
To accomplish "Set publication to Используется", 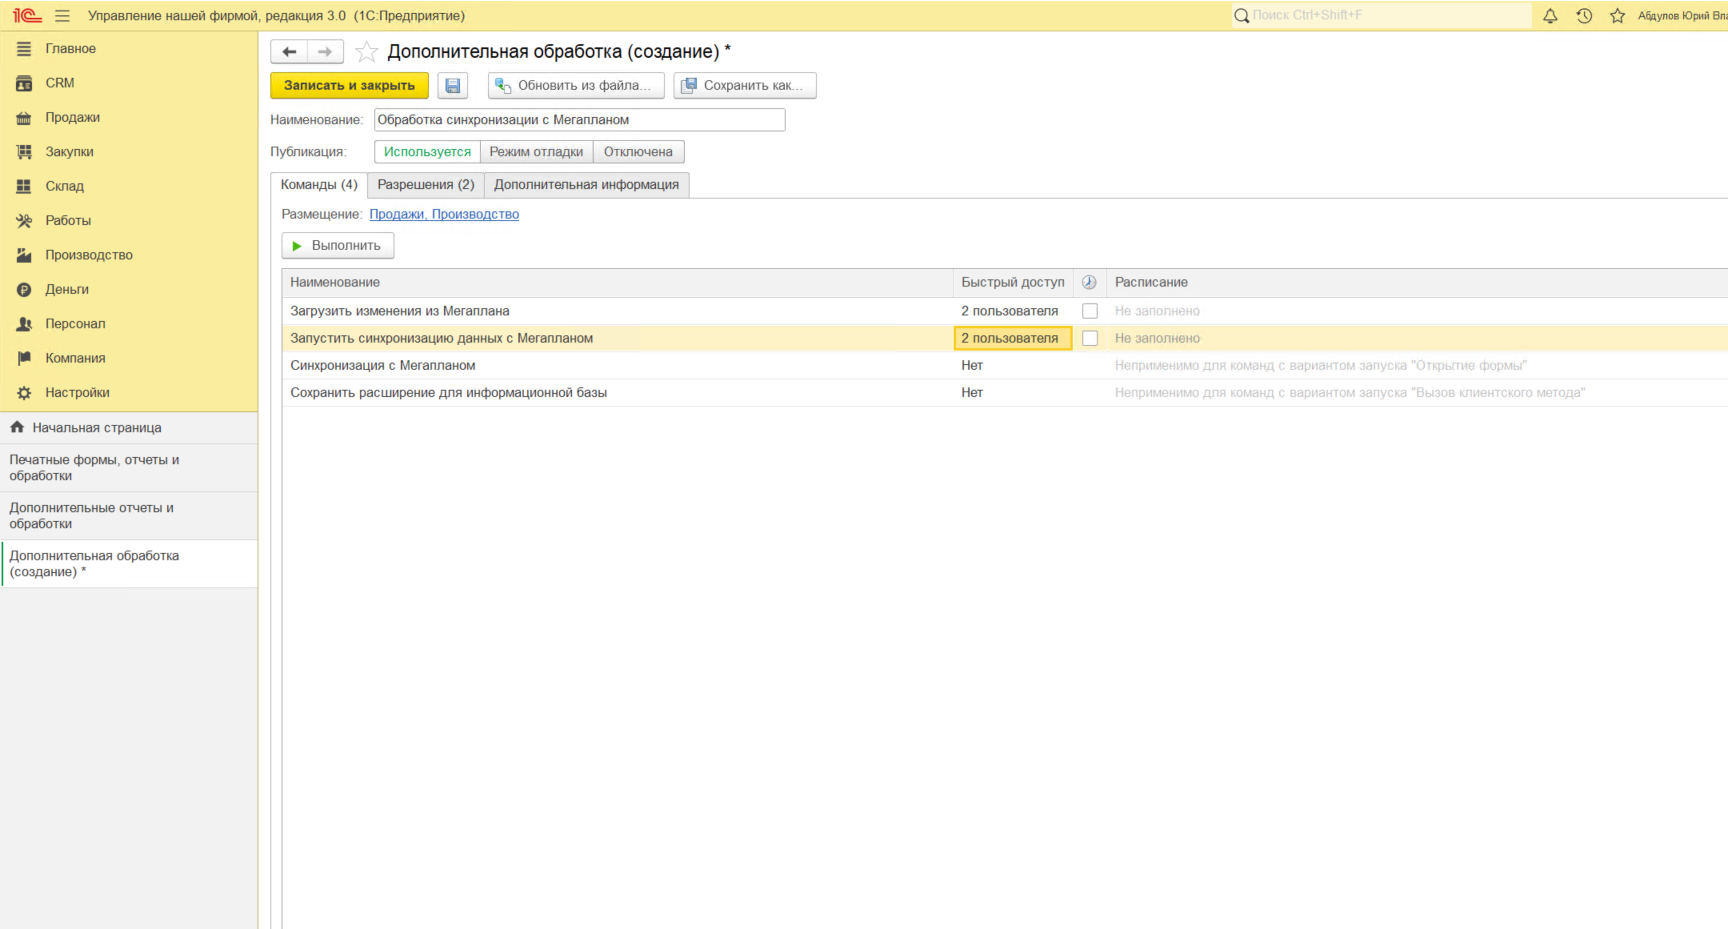I will [x=427, y=152].
